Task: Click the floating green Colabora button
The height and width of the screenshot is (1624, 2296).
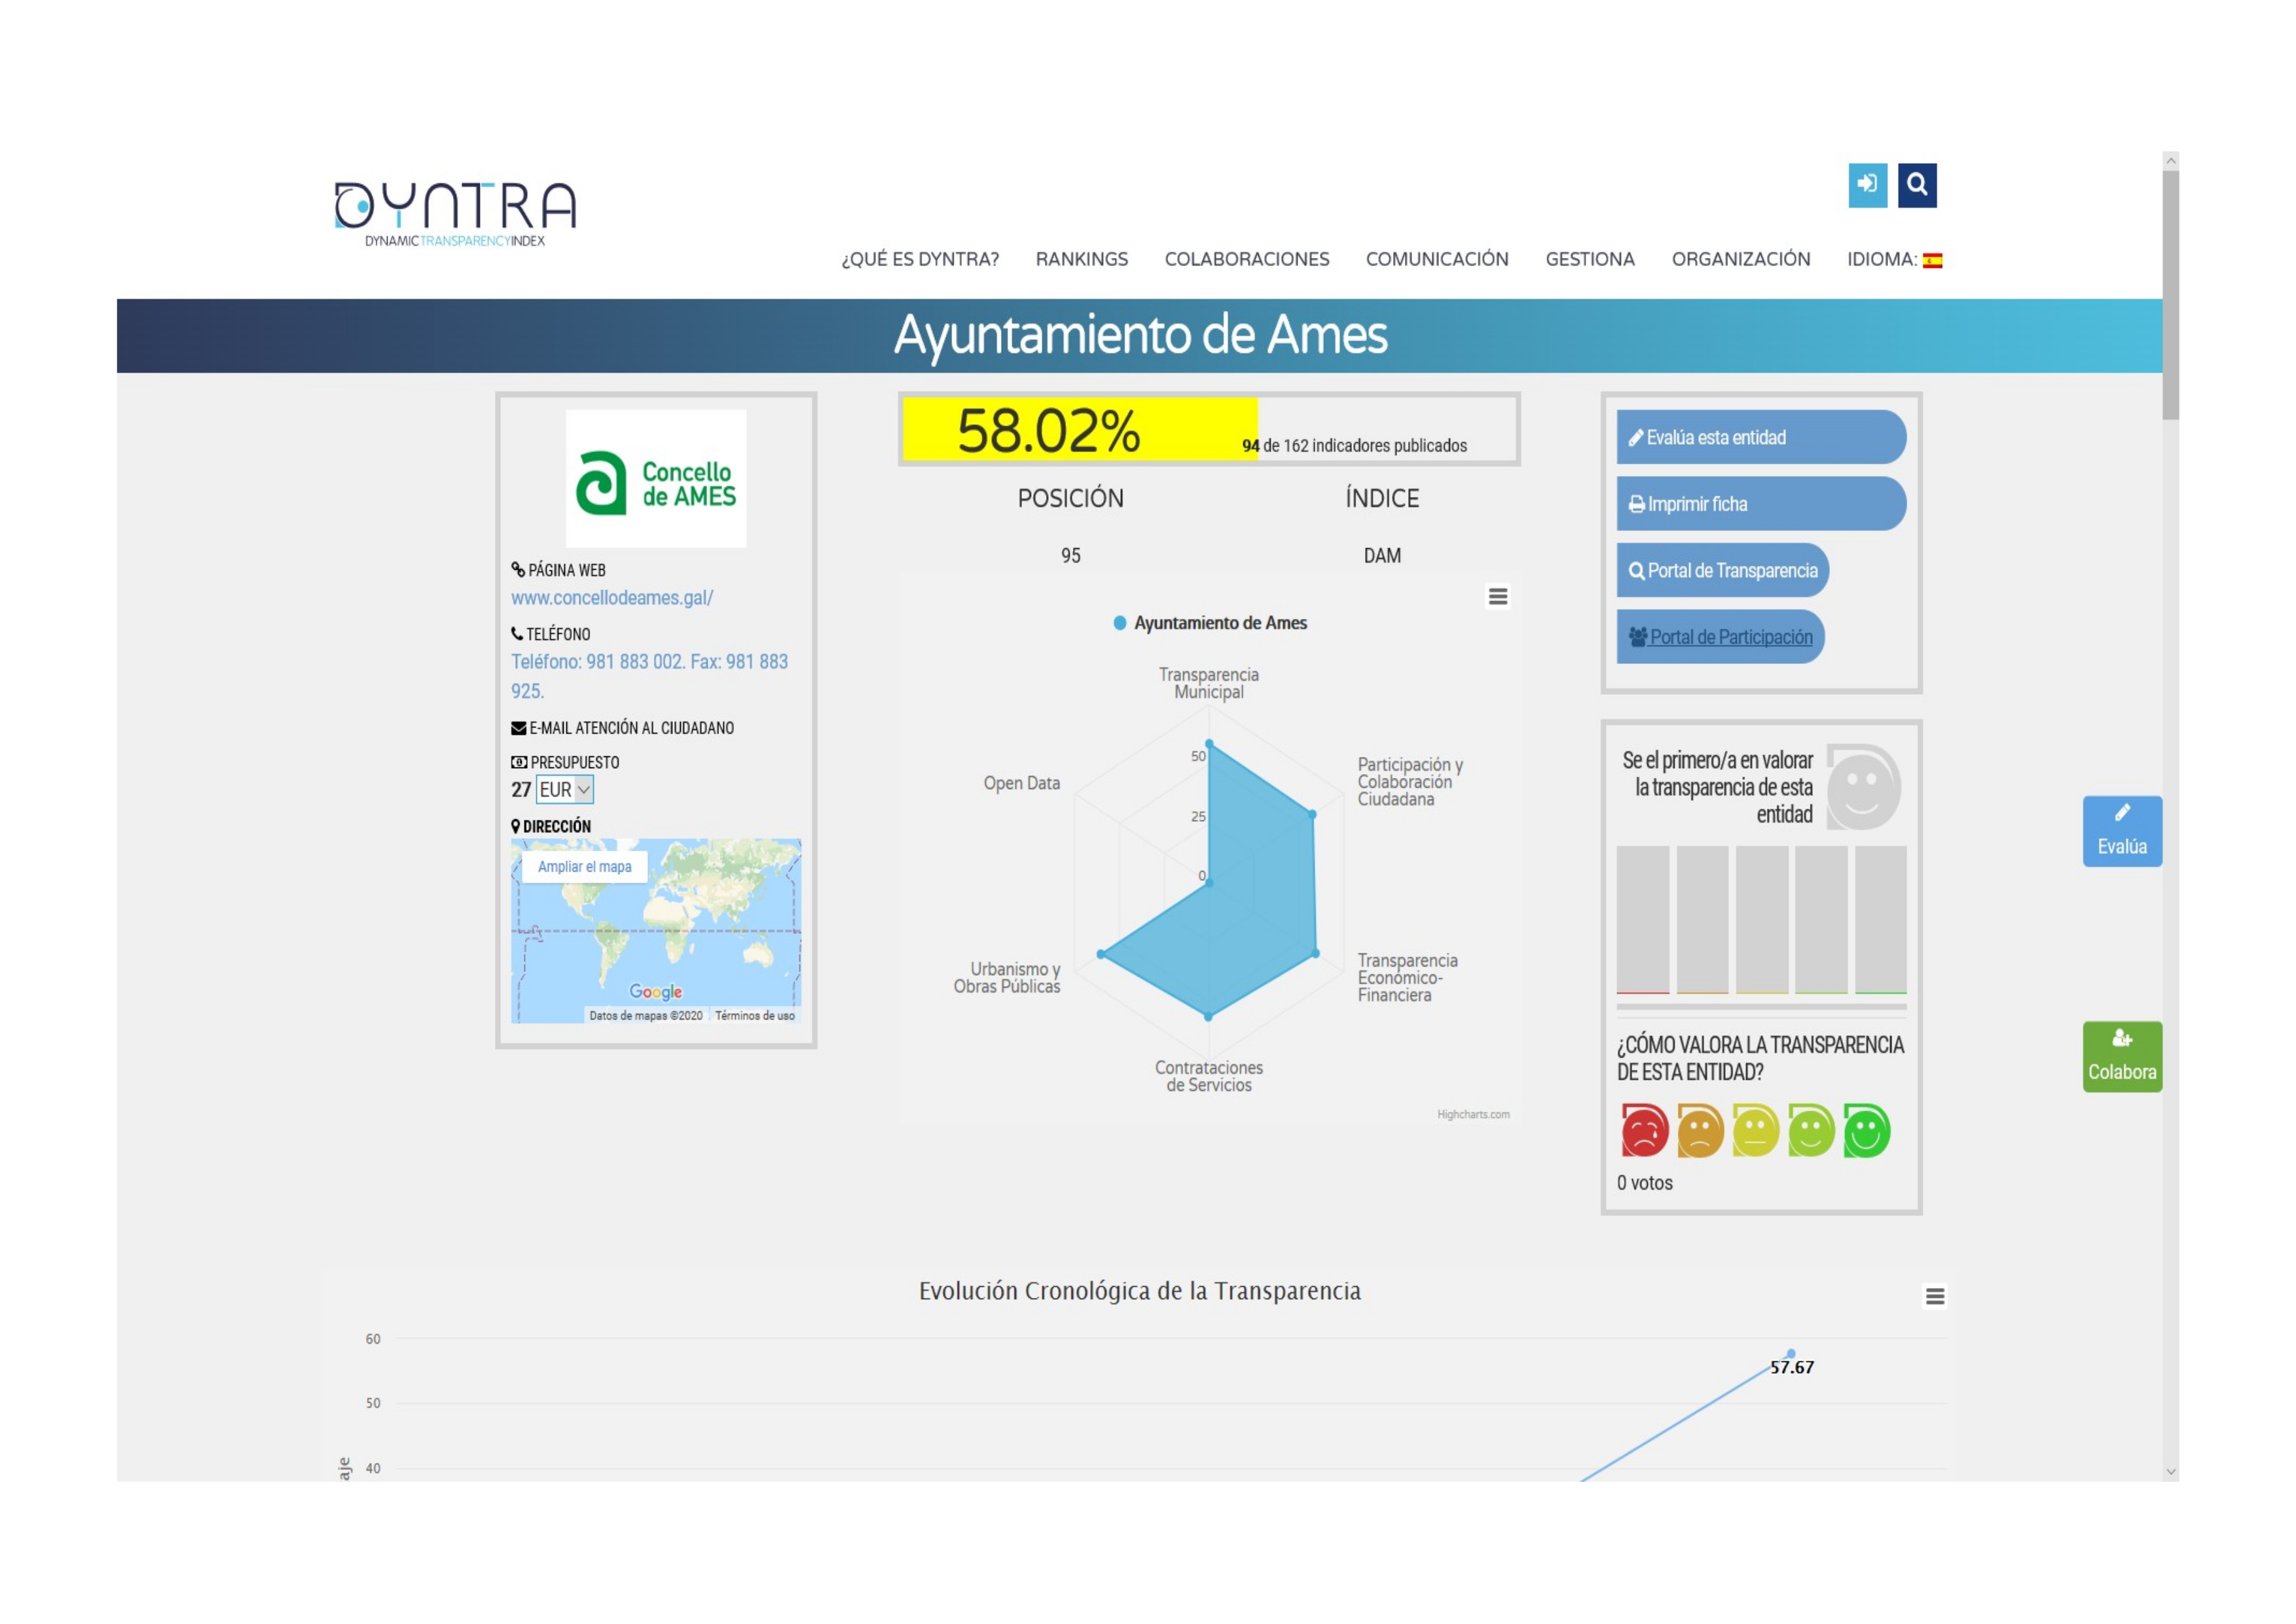Action: coord(2122,1056)
